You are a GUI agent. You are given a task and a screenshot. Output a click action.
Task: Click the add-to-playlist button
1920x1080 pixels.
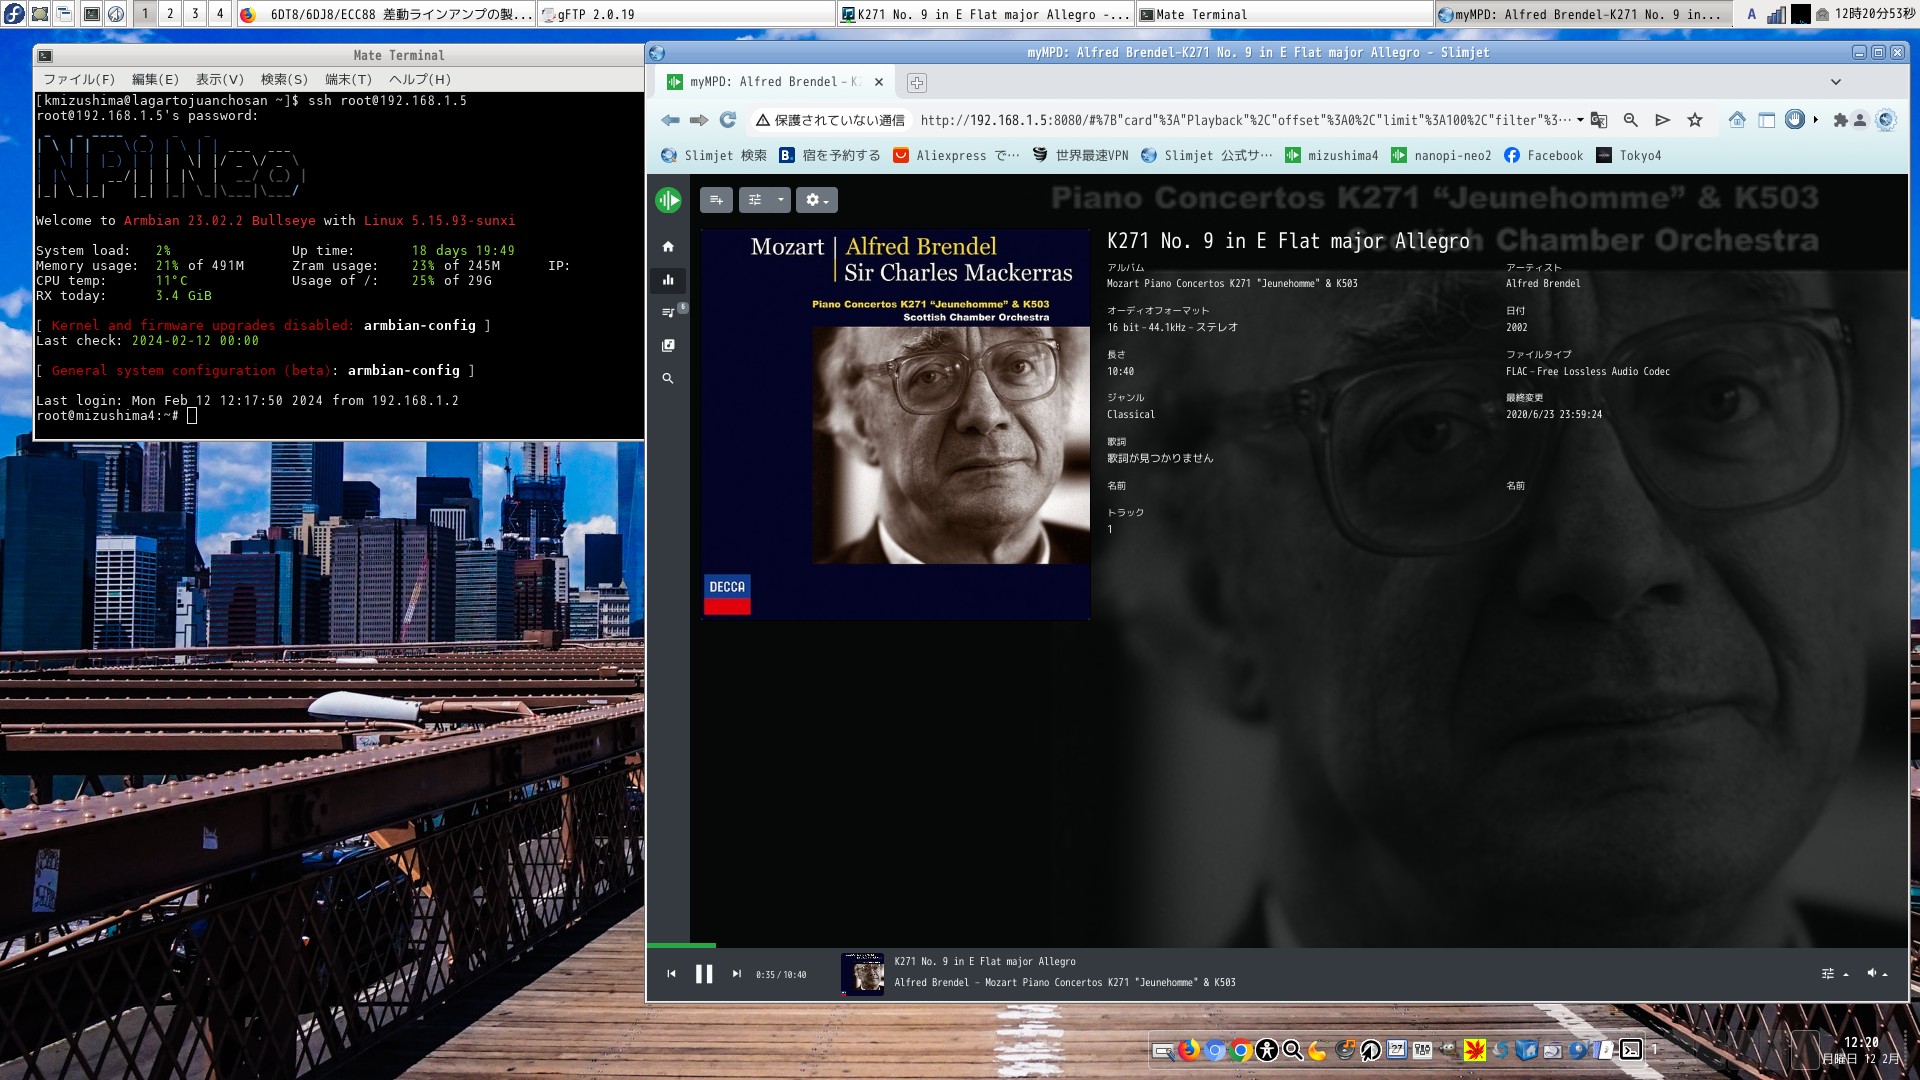click(716, 200)
